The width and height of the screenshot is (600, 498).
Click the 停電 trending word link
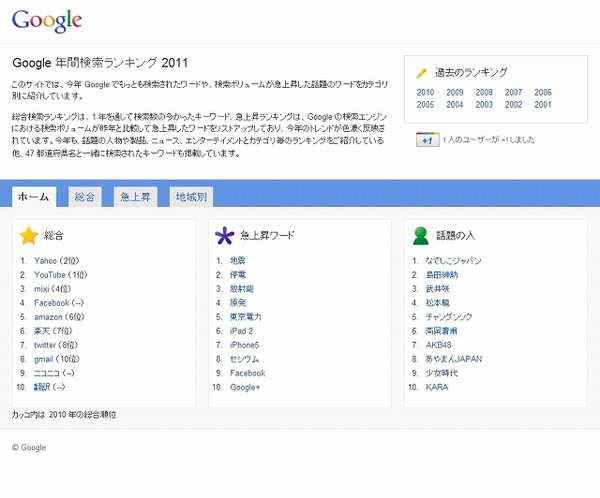click(x=238, y=275)
